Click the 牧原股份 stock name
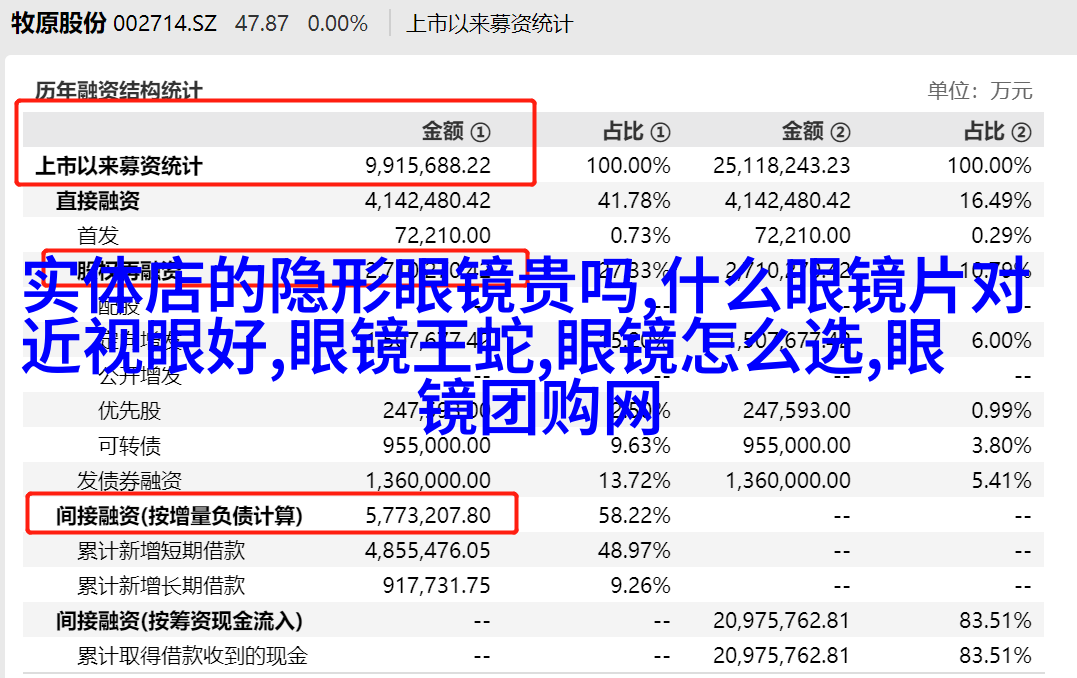This screenshot has height=678, width=1077. tap(58, 23)
